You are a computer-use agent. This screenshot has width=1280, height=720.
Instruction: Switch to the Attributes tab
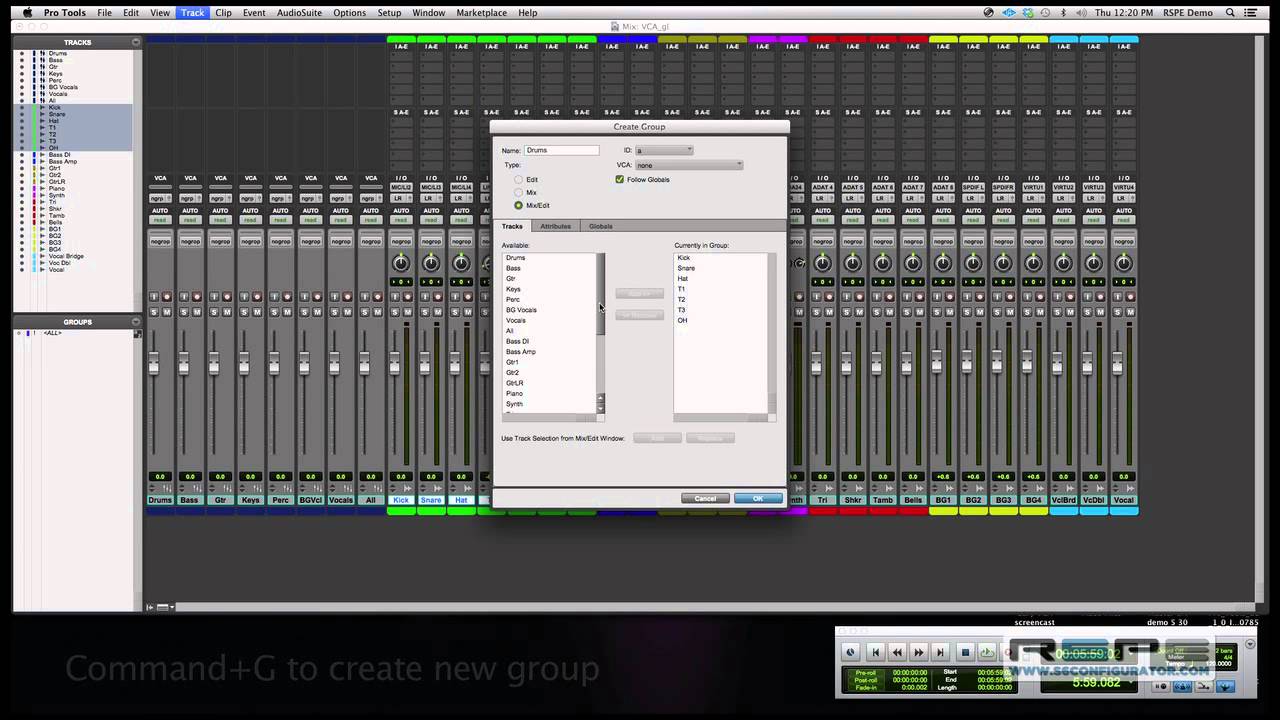[555, 226]
